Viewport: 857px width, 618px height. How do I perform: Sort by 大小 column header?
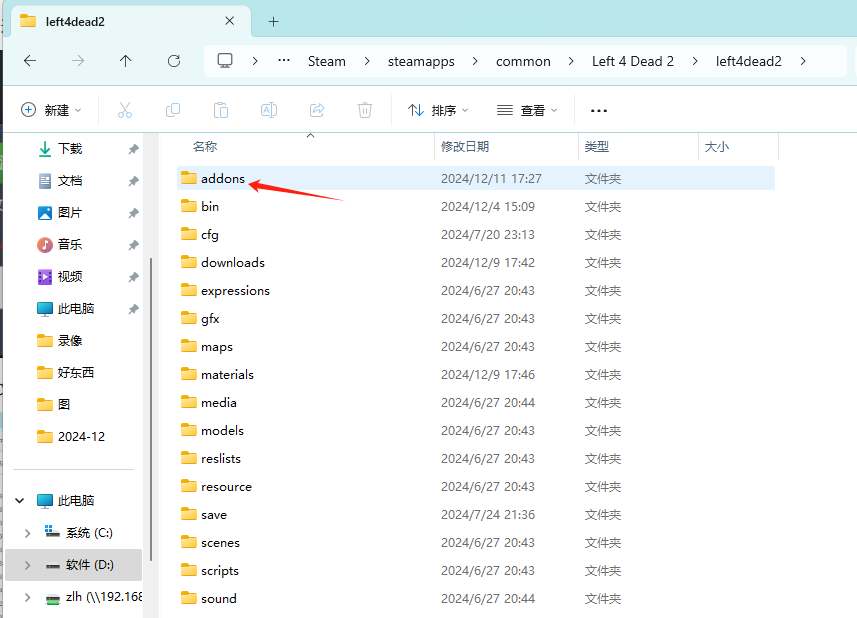pyautogui.click(x=717, y=146)
